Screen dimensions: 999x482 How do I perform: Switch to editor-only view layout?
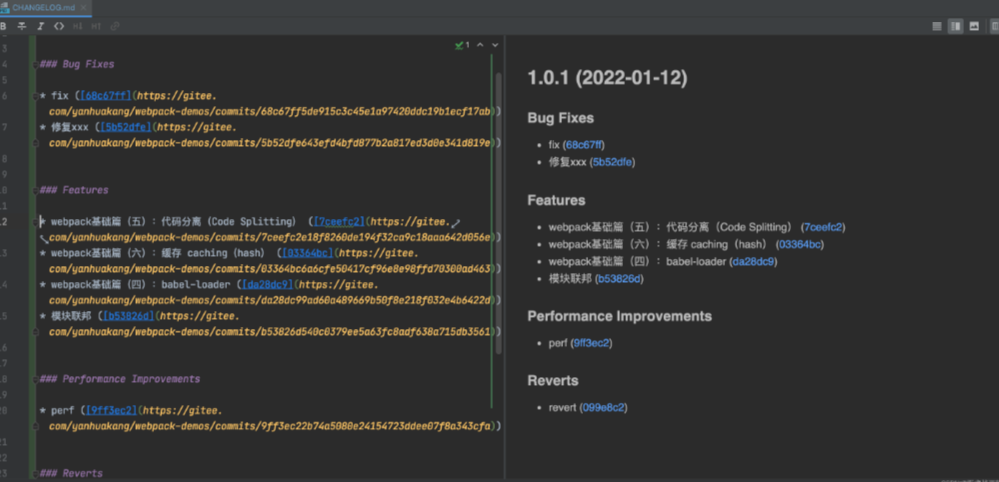(937, 26)
